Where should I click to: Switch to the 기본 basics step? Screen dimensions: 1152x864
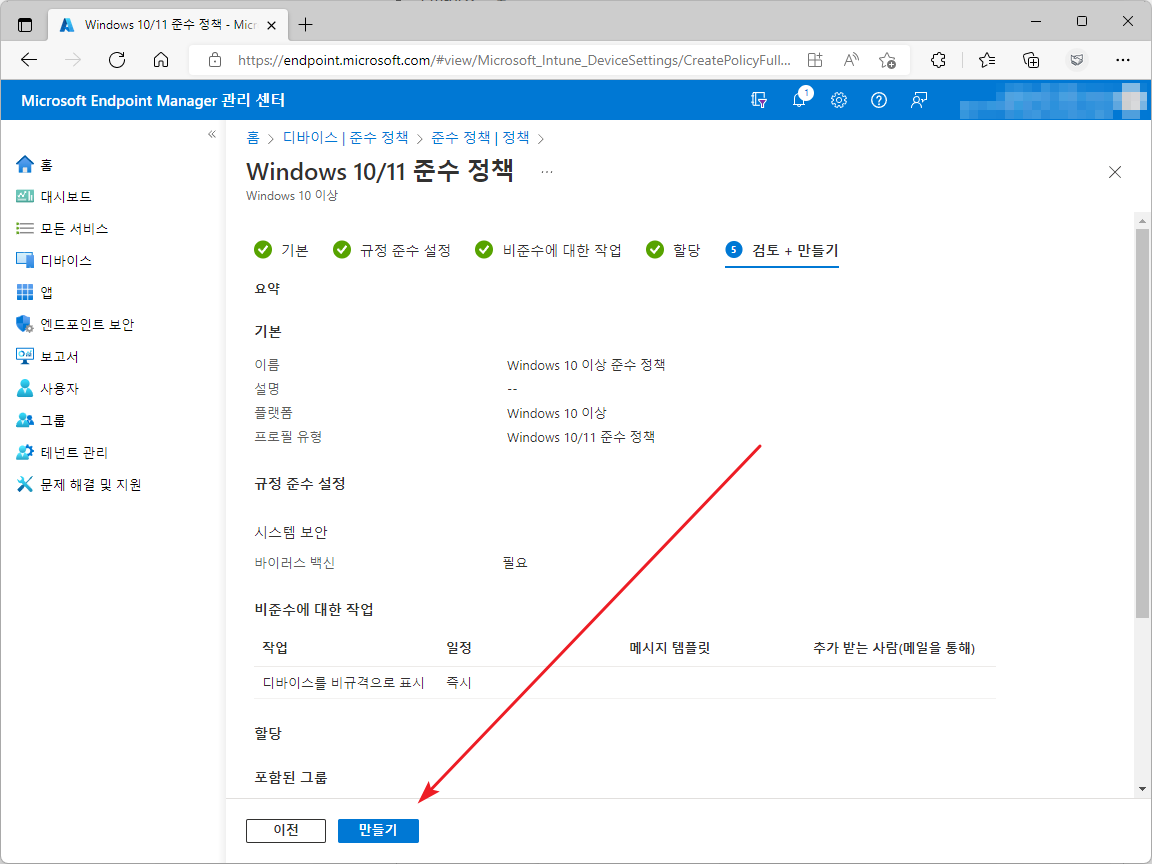pyautogui.click(x=281, y=251)
